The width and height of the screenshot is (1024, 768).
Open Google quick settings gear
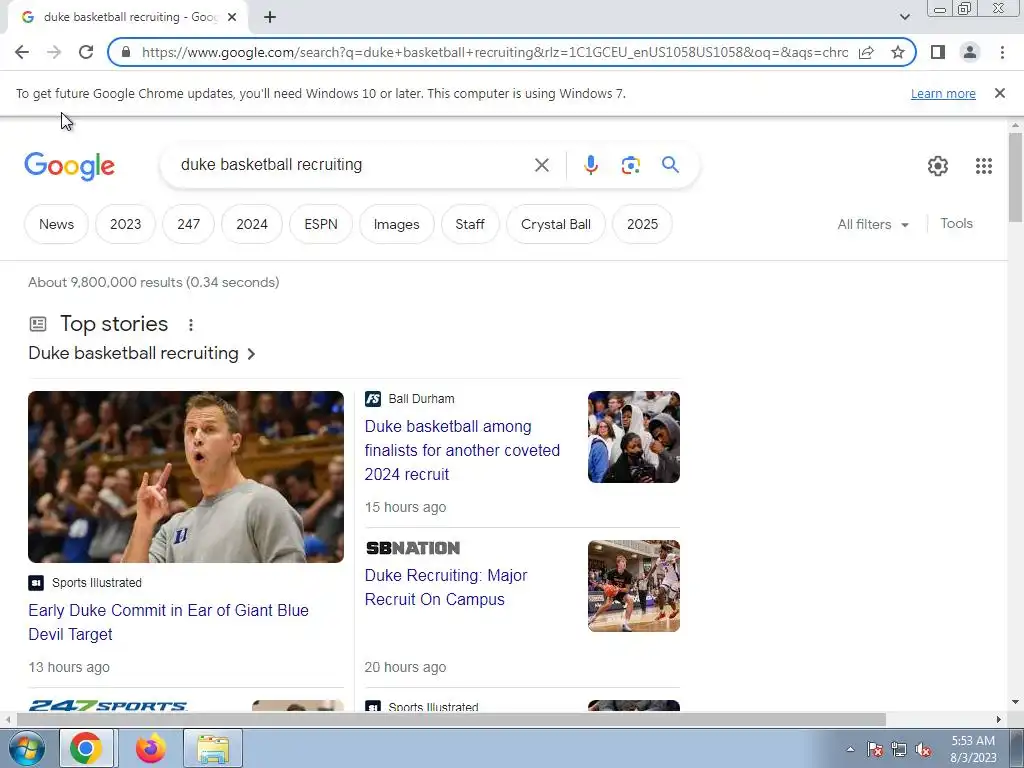(938, 166)
